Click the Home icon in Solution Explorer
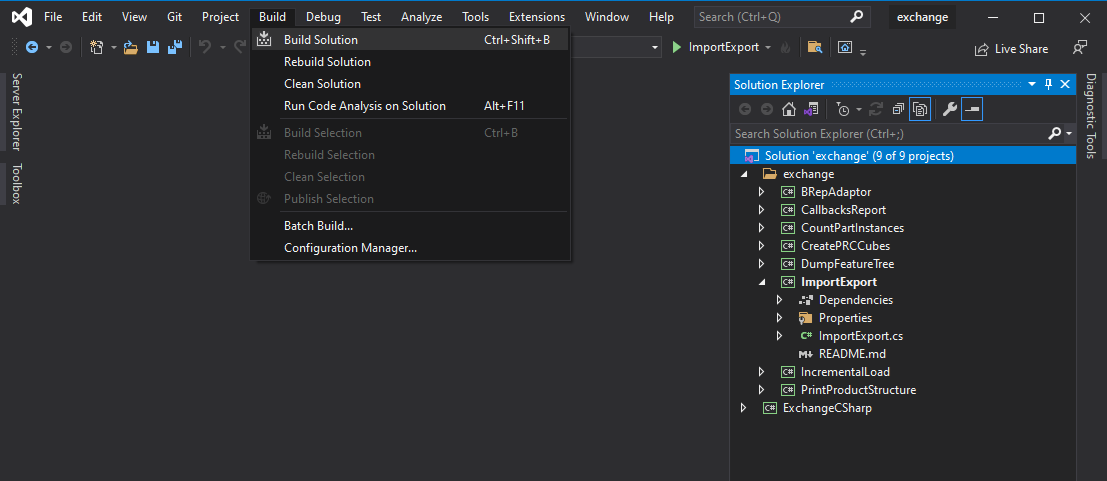The image size is (1107, 481). [789, 109]
